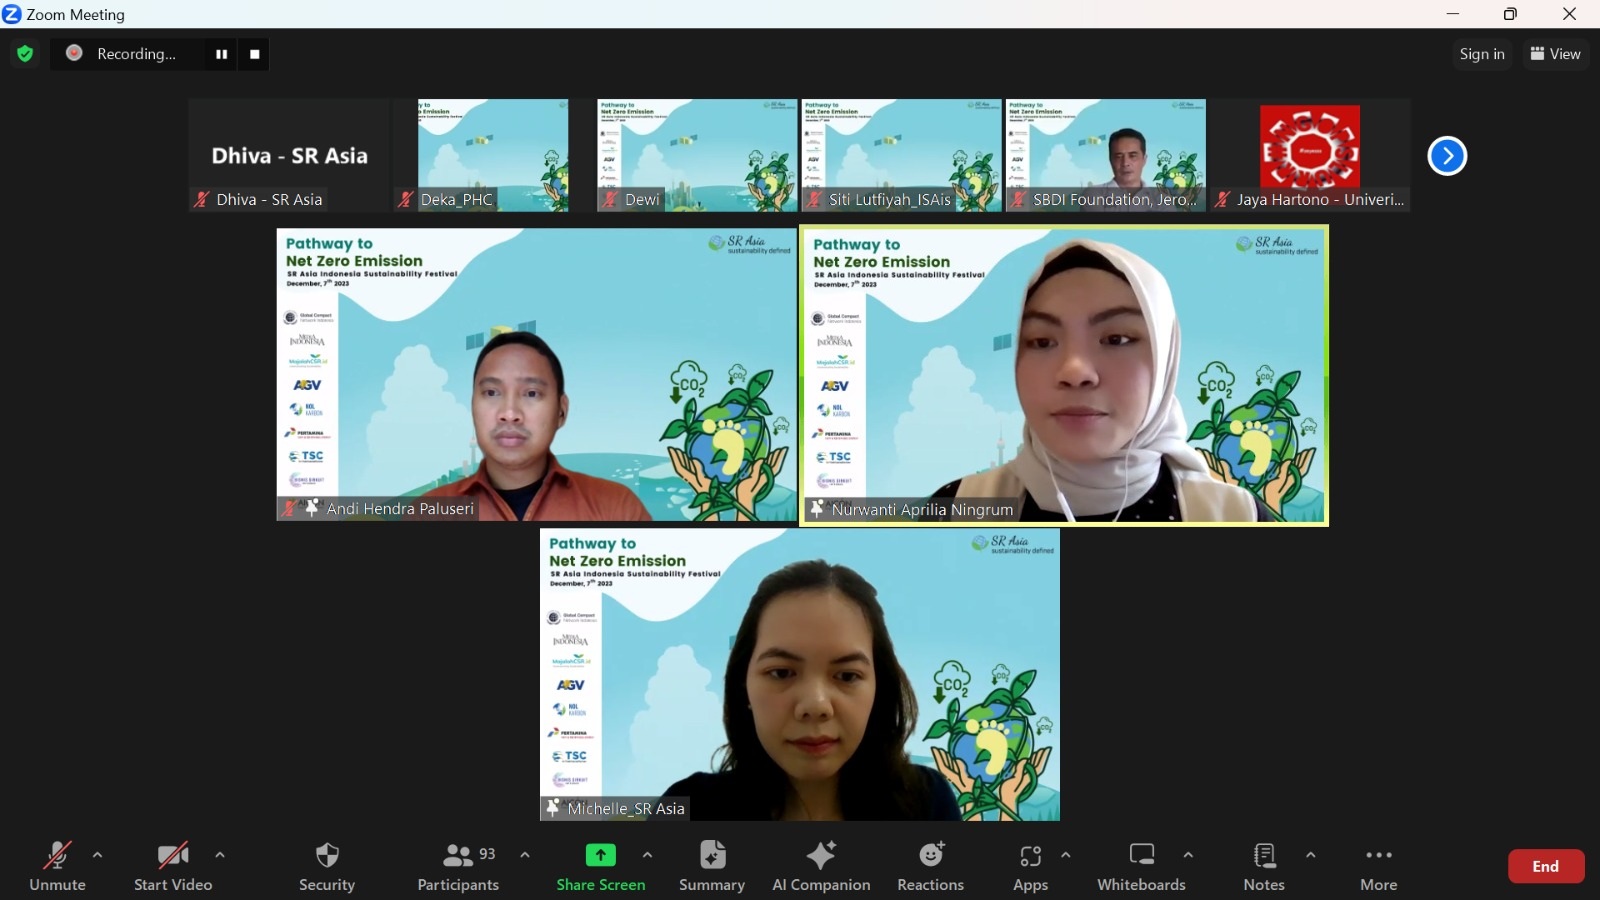
Task: Click the Sign in link
Action: (1481, 54)
